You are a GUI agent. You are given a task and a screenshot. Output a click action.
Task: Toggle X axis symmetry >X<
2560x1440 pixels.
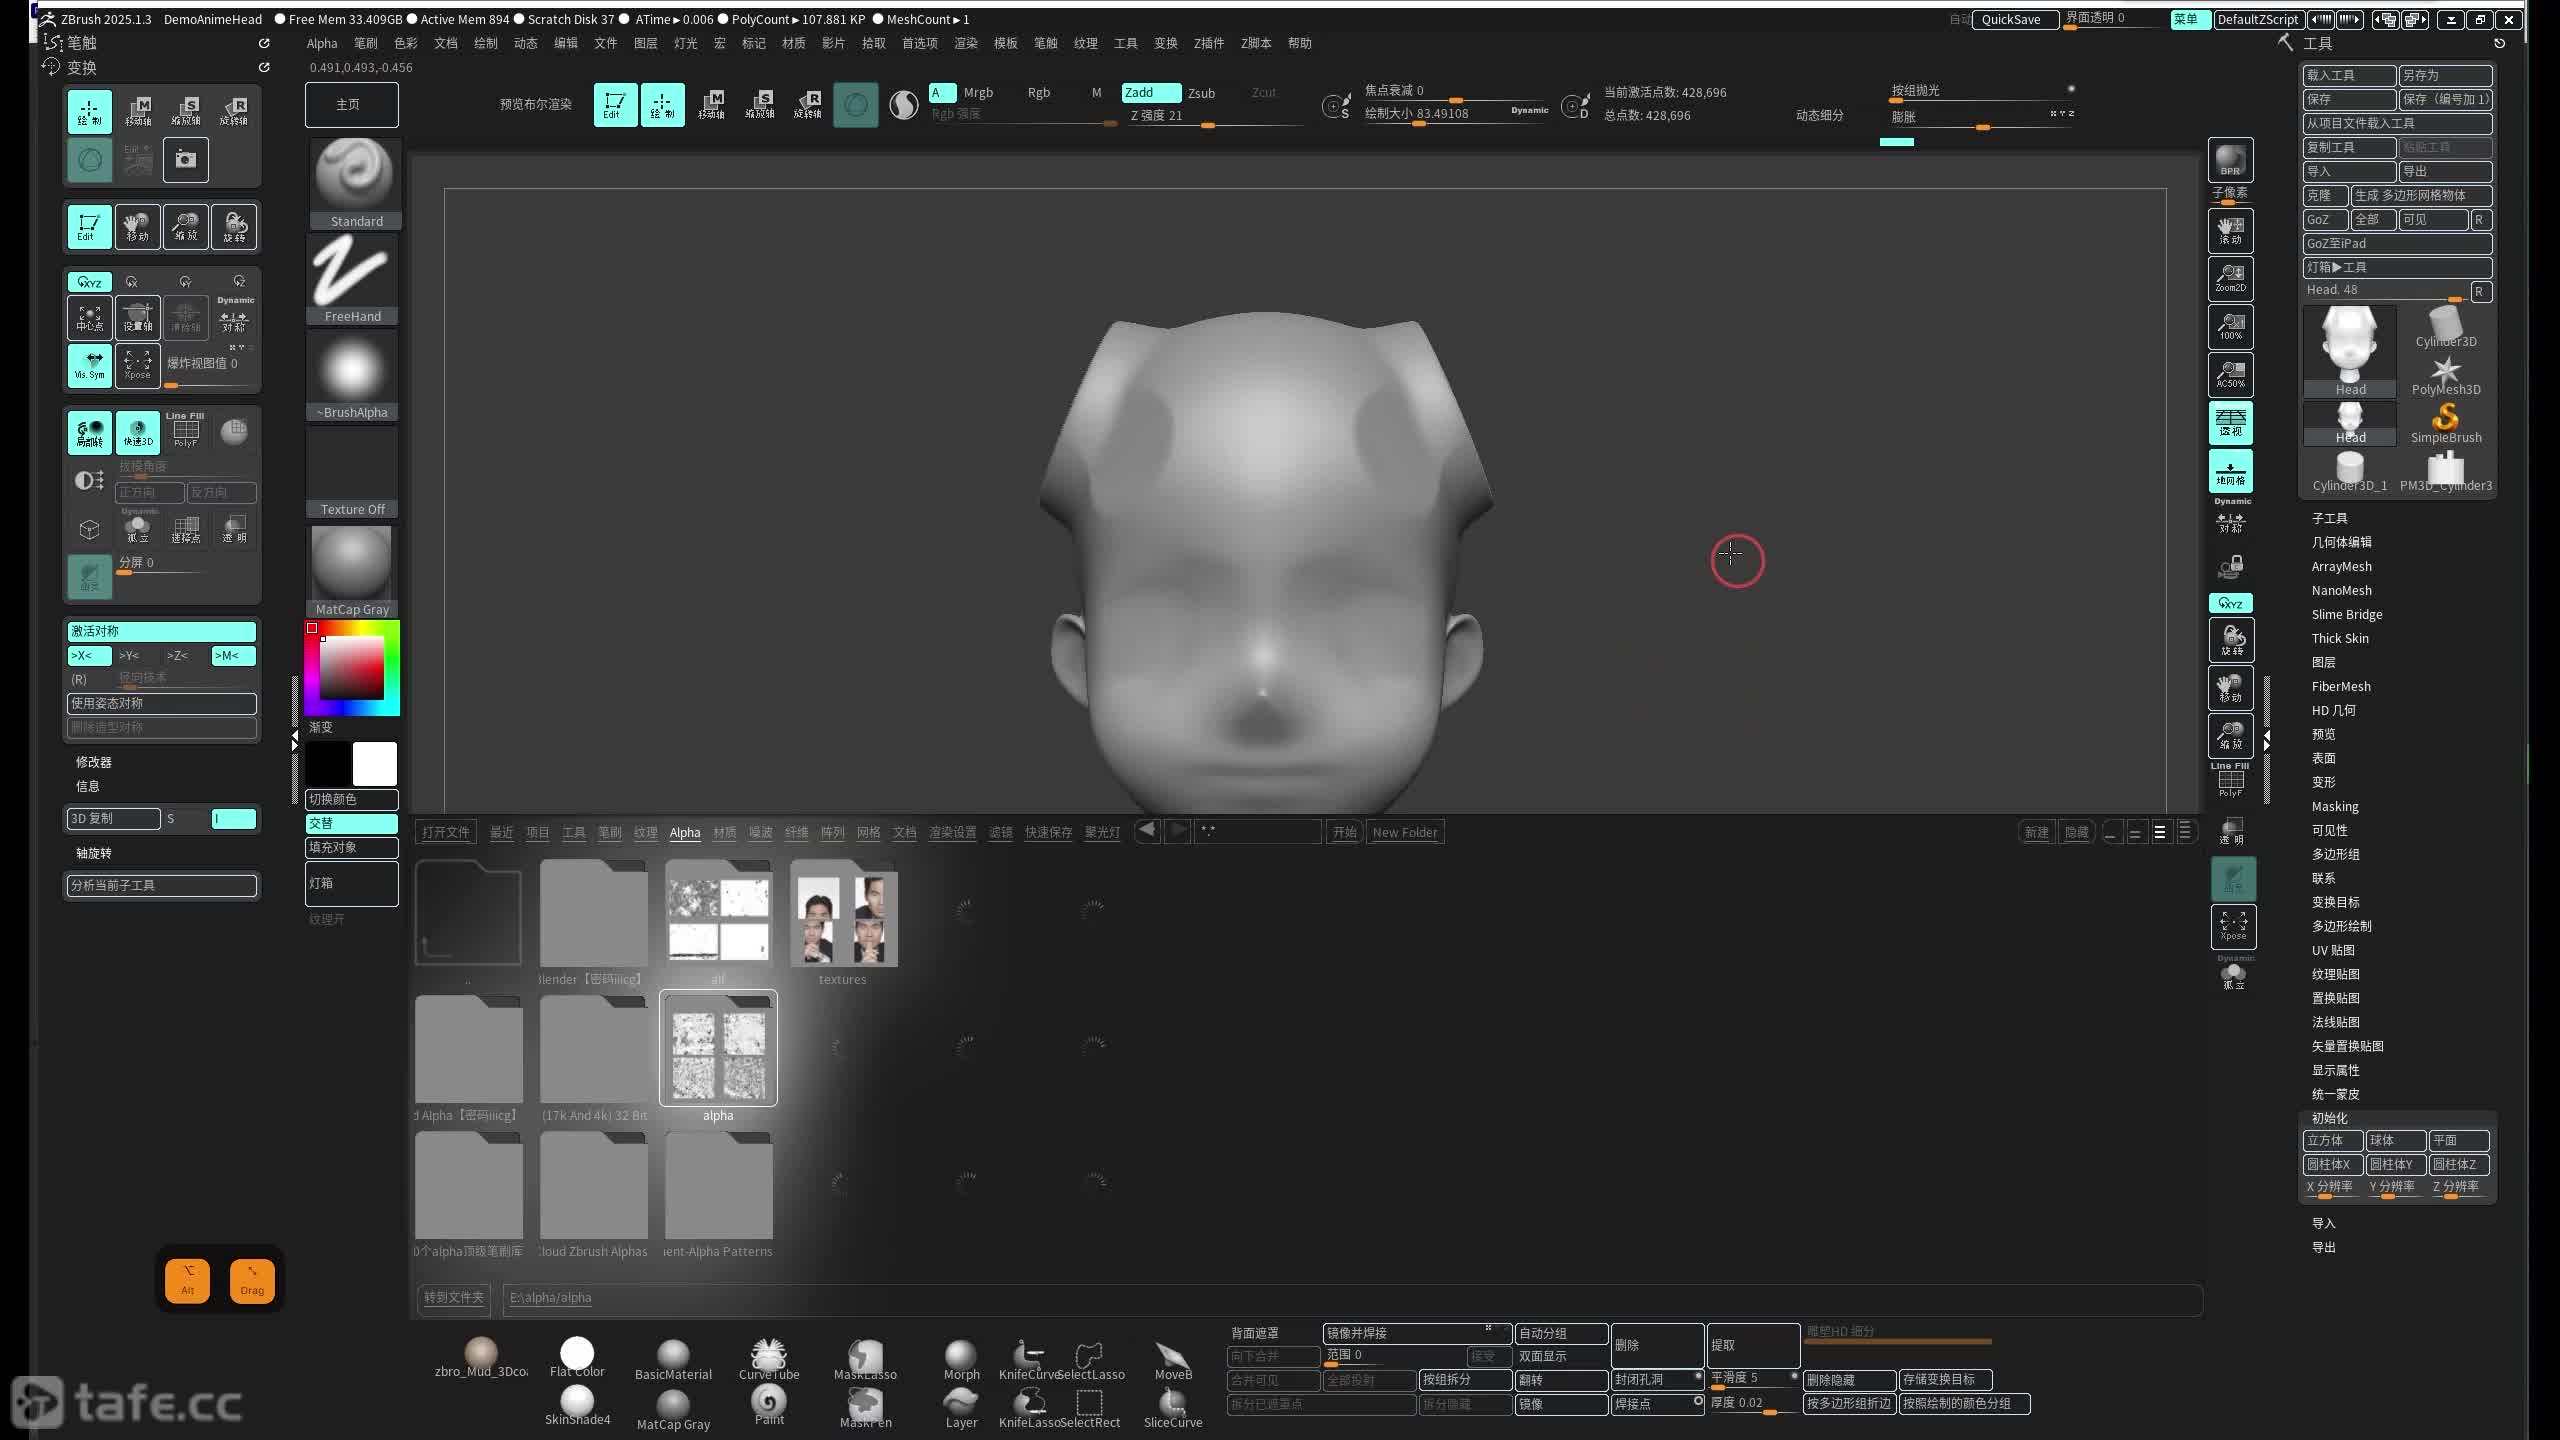click(x=89, y=656)
